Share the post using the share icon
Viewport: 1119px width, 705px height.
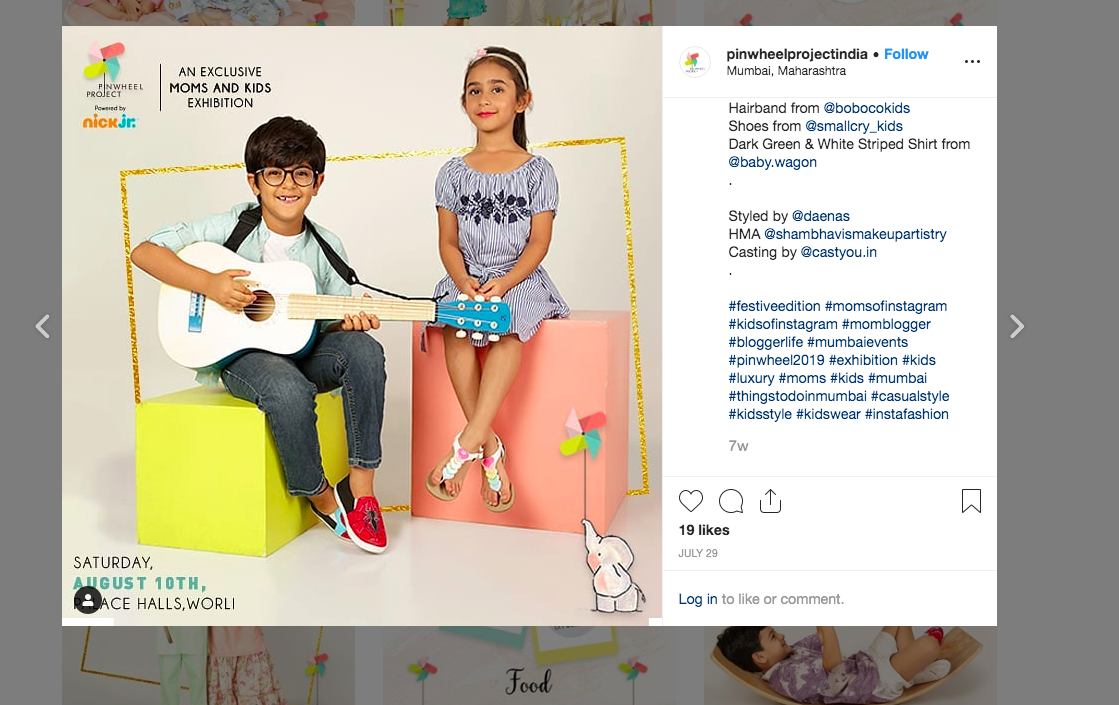pyautogui.click(x=770, y=501)
